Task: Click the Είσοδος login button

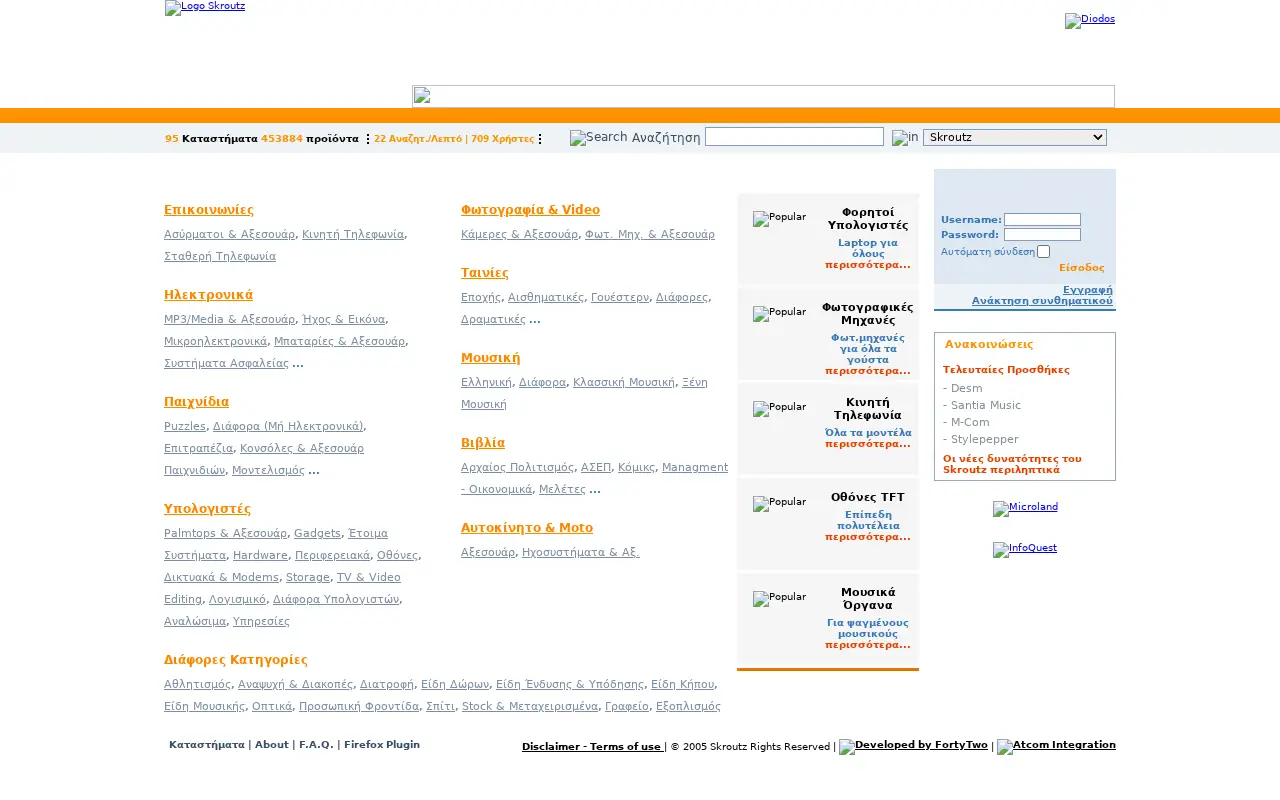Action: [1082, 268]
